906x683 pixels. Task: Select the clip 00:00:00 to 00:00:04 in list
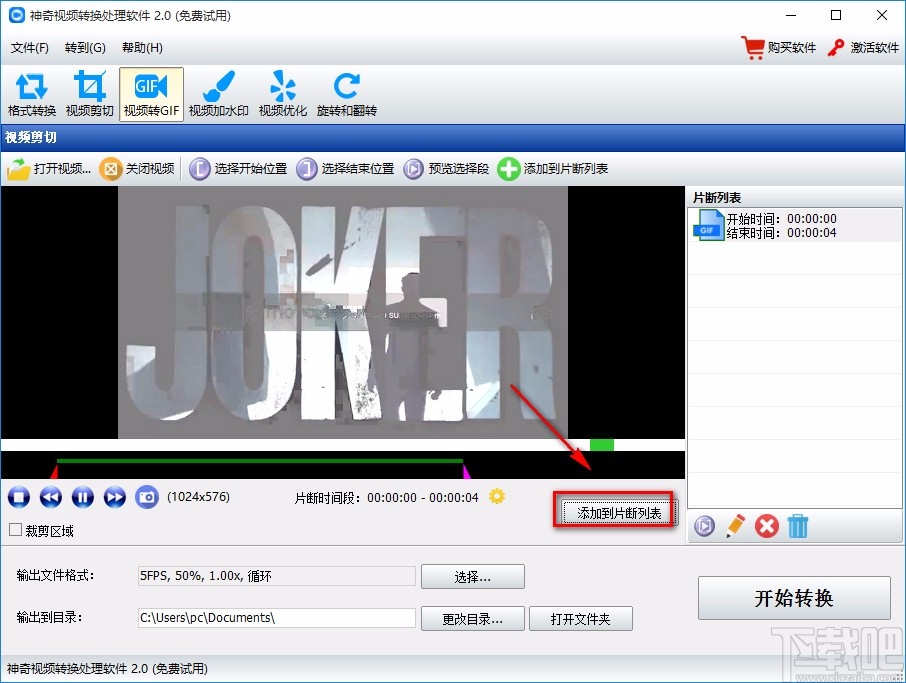pos(794,225)
